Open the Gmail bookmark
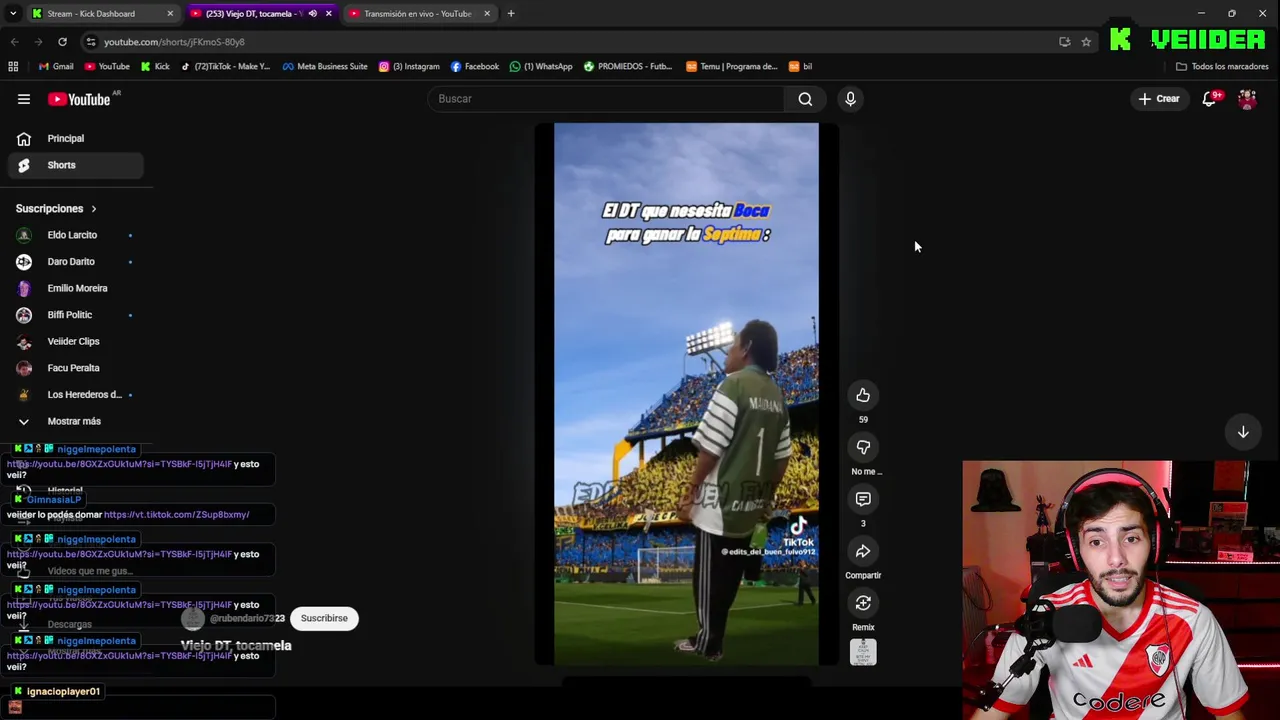The height and width of the screenshot is (720, 1280). click(x=56, y=67)
